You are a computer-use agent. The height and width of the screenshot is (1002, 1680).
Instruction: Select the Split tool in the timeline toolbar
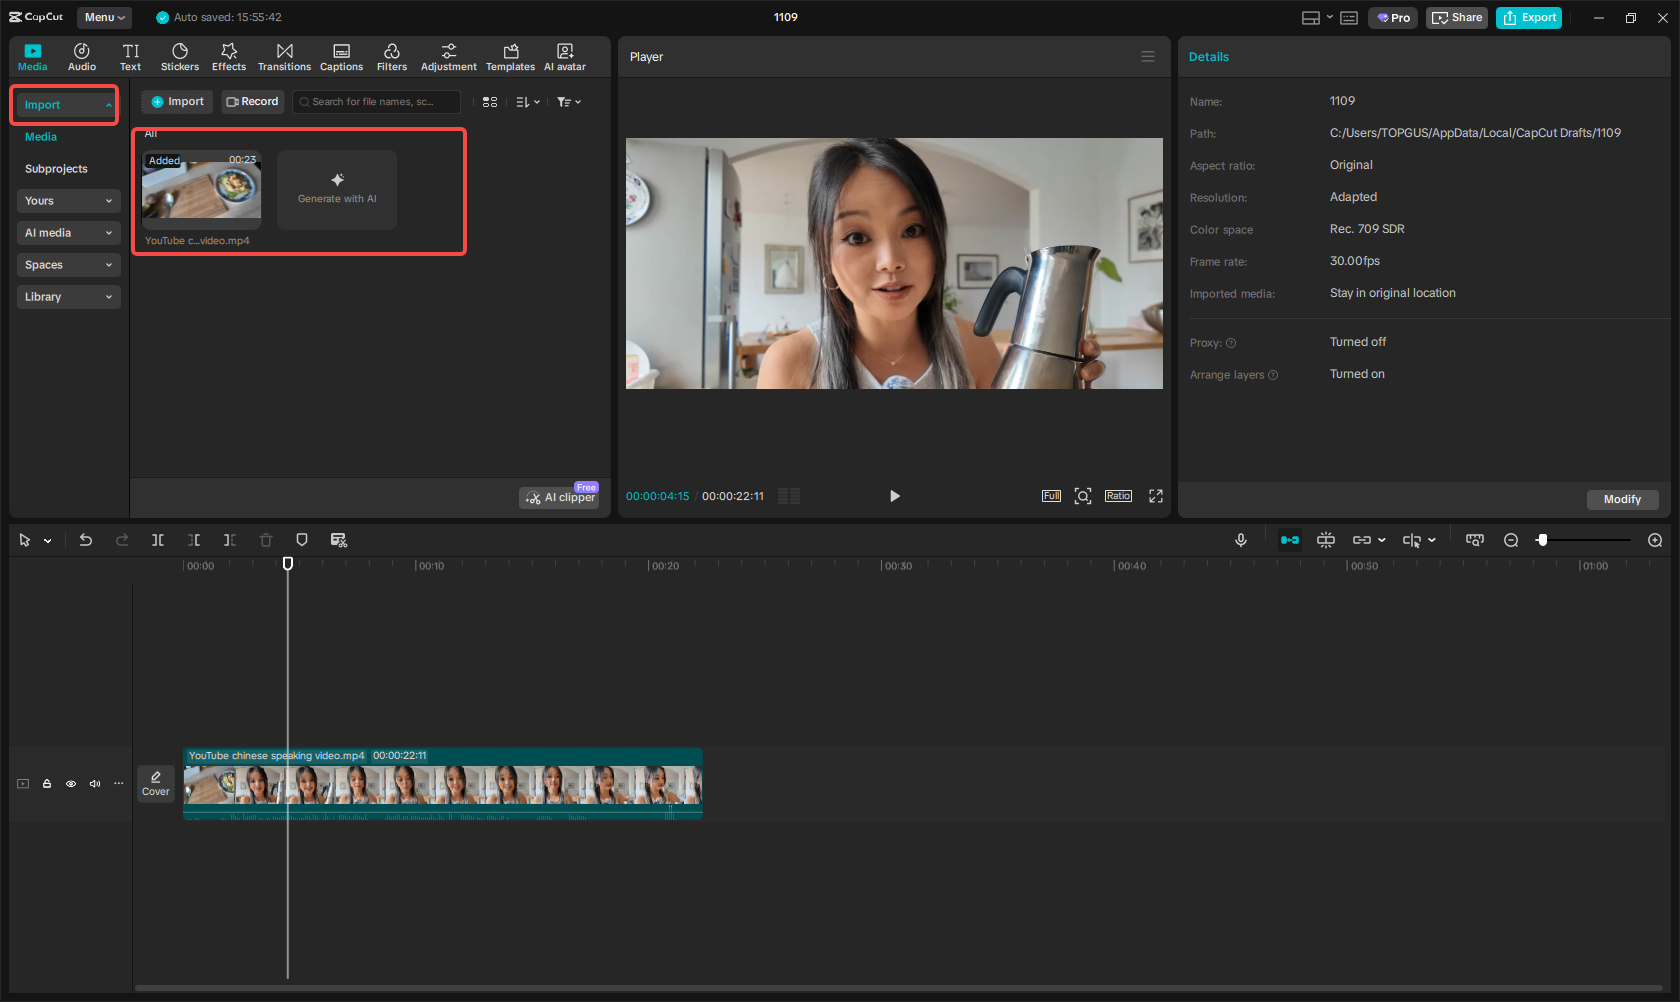pyautogui.click(x=157, y=540)
